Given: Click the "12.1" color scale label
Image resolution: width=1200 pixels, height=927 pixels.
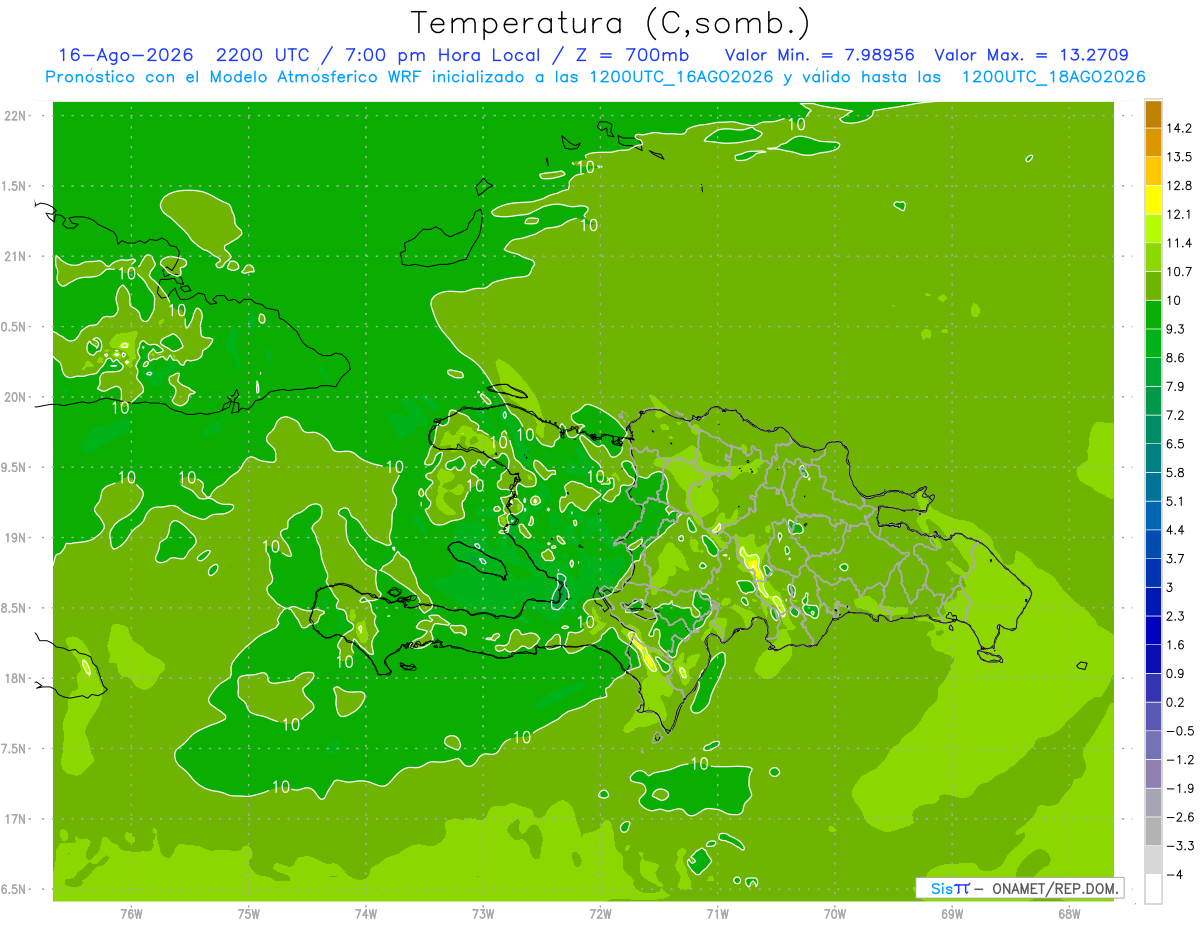Looking at the screenshot, I should [x=1181, y=214].
